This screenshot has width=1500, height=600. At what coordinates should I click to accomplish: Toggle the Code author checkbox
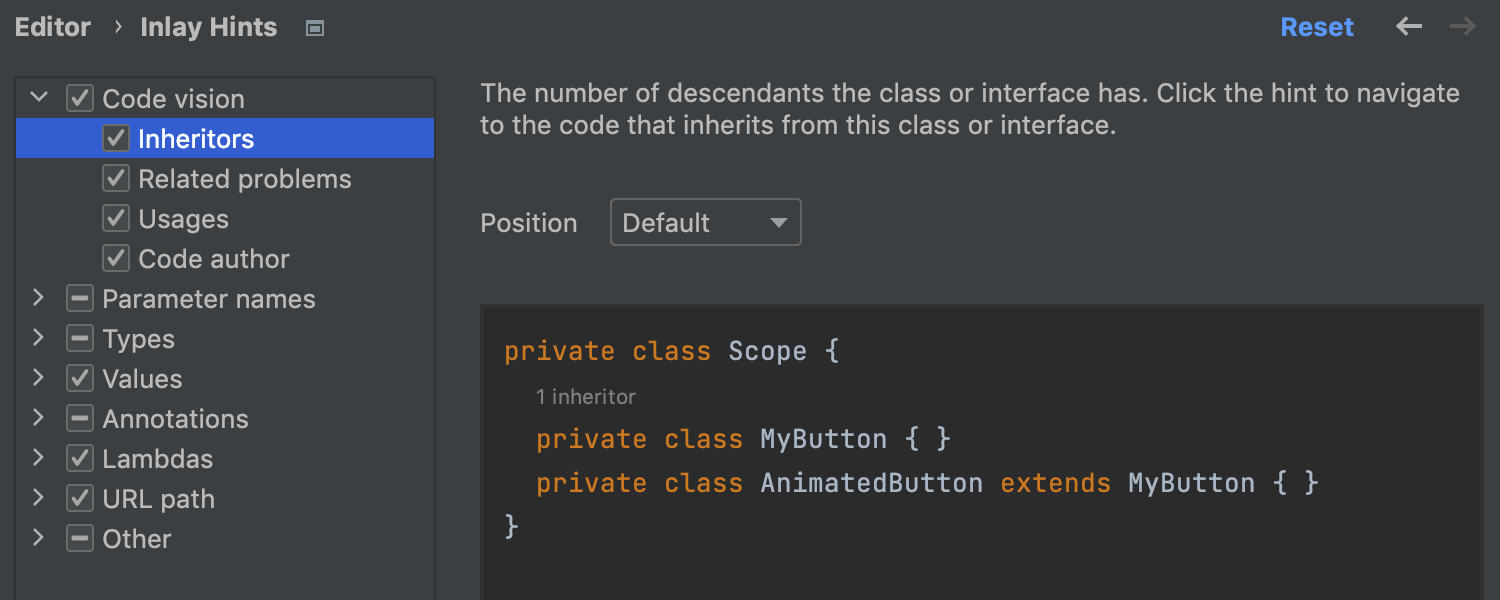[x=116, y=259]
